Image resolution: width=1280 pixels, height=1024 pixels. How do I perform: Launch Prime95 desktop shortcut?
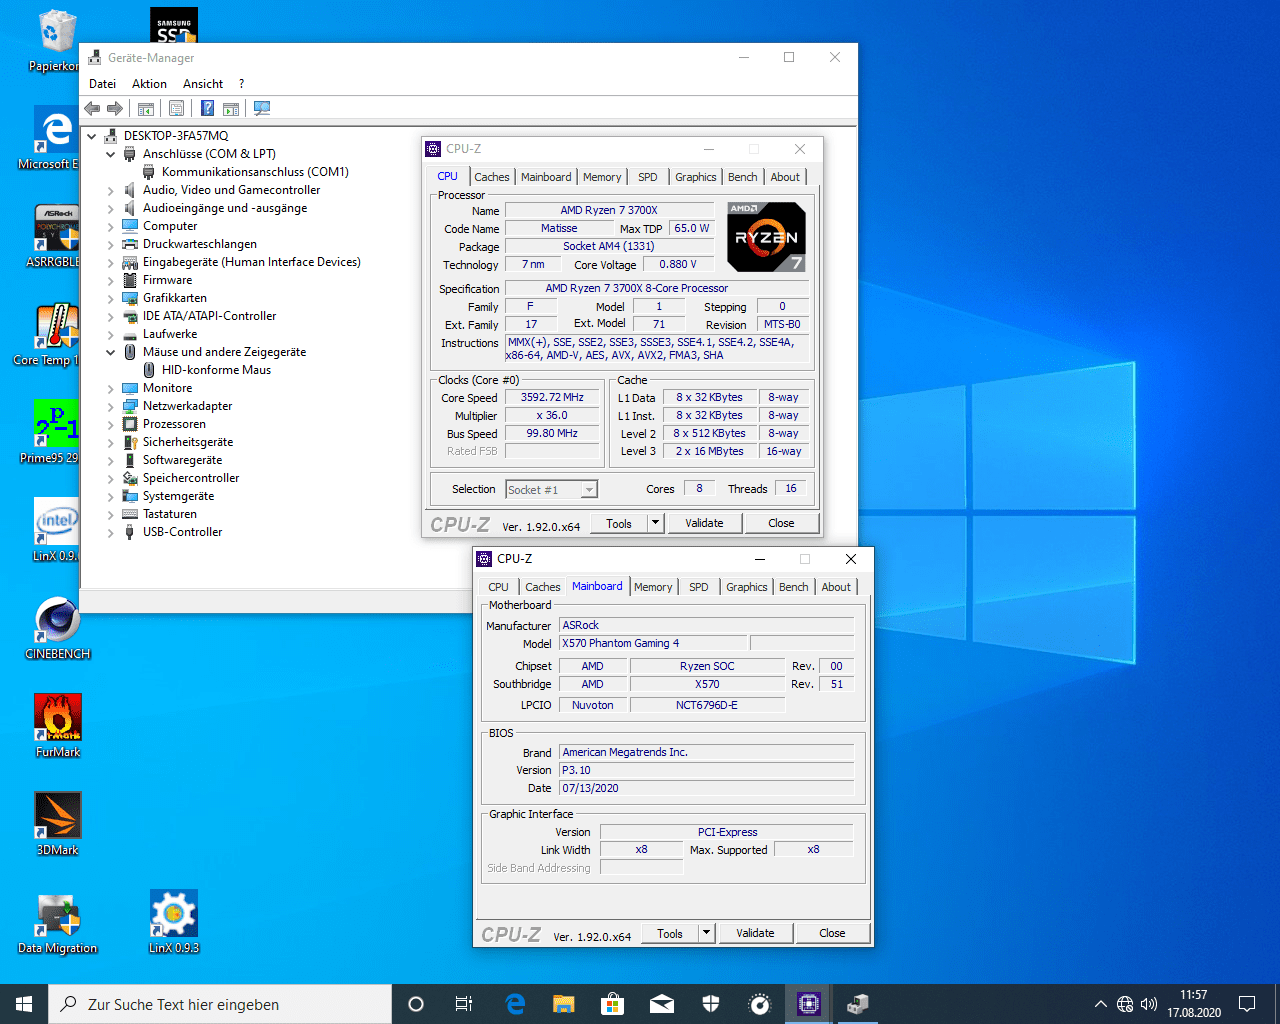click(57, 432)
